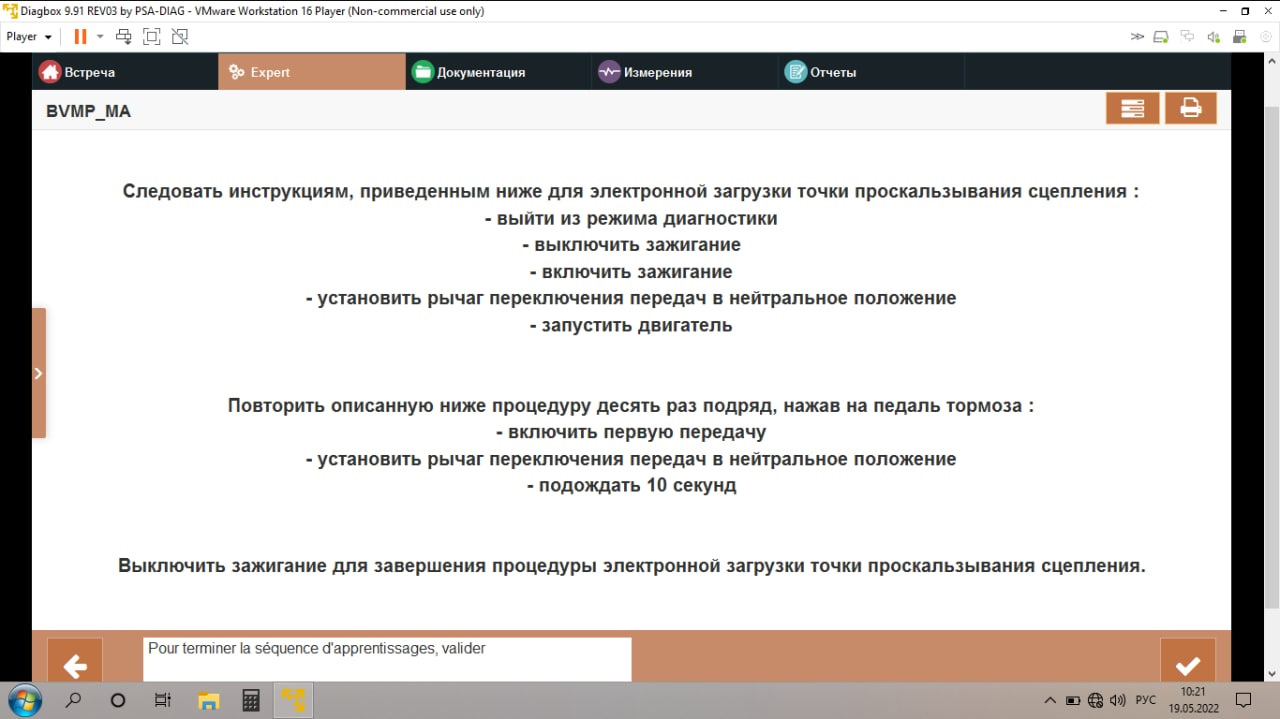Viewport: 1280px width, 719px height.
Task: Go back with the left arrow button
Action: pyautogui.click(x=75, y=662)
